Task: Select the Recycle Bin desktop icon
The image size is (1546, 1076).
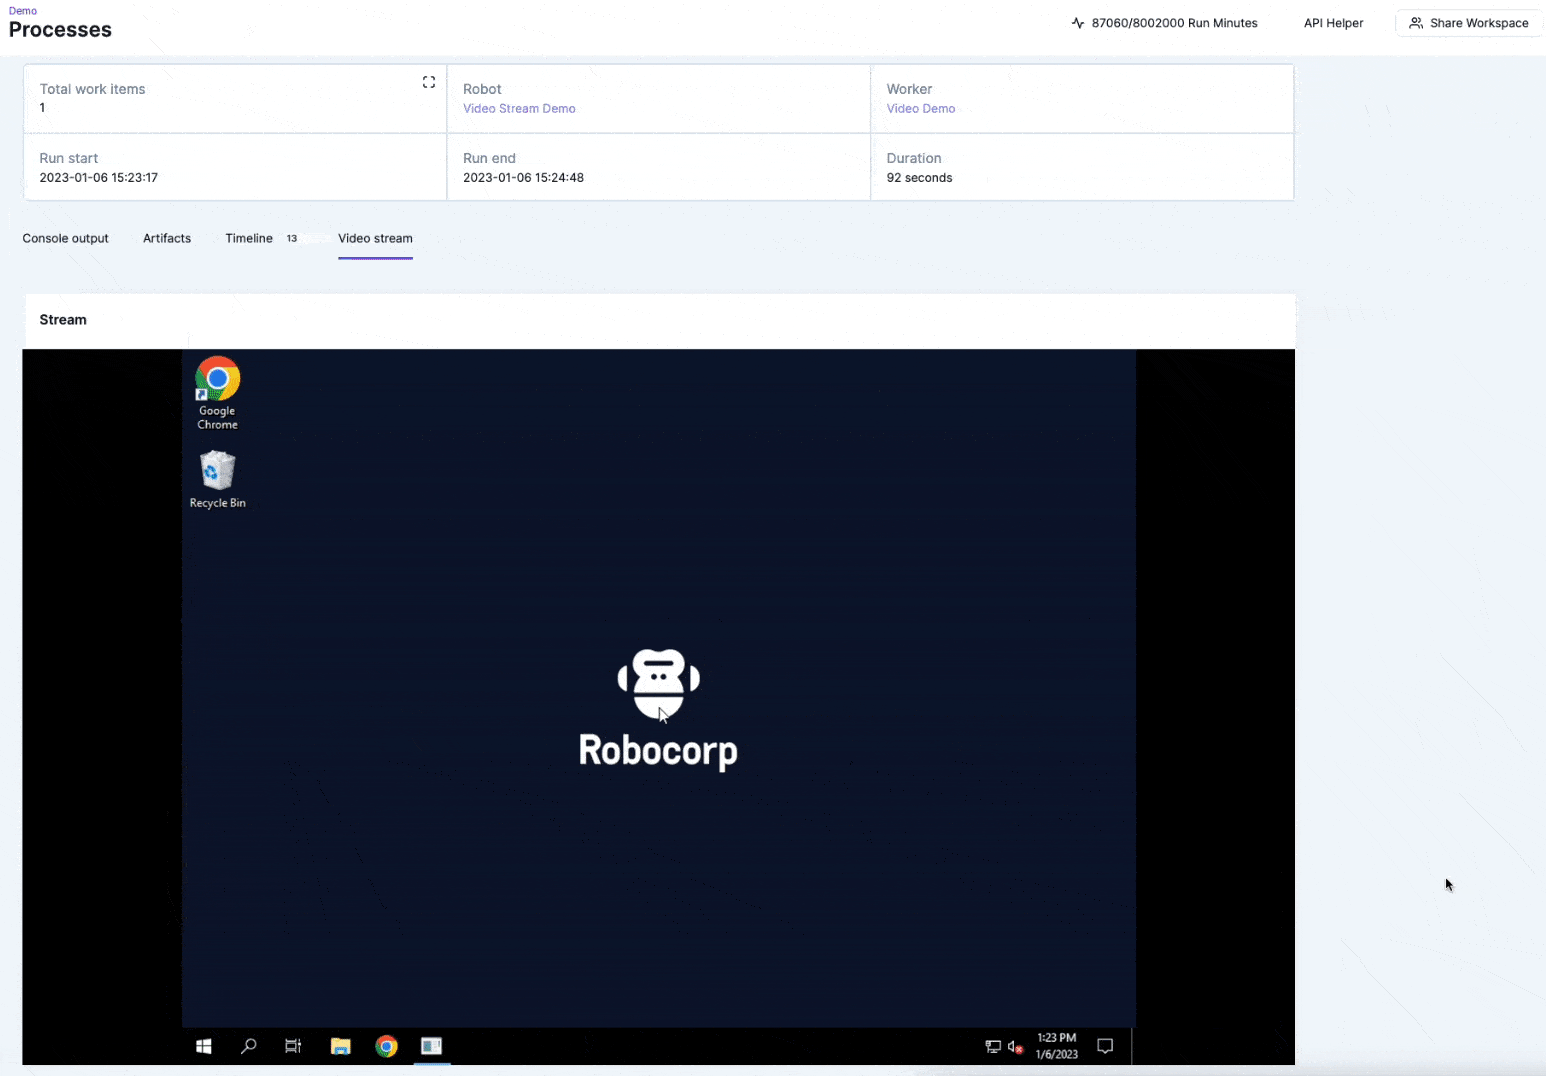Action: [x=217, y=479]
